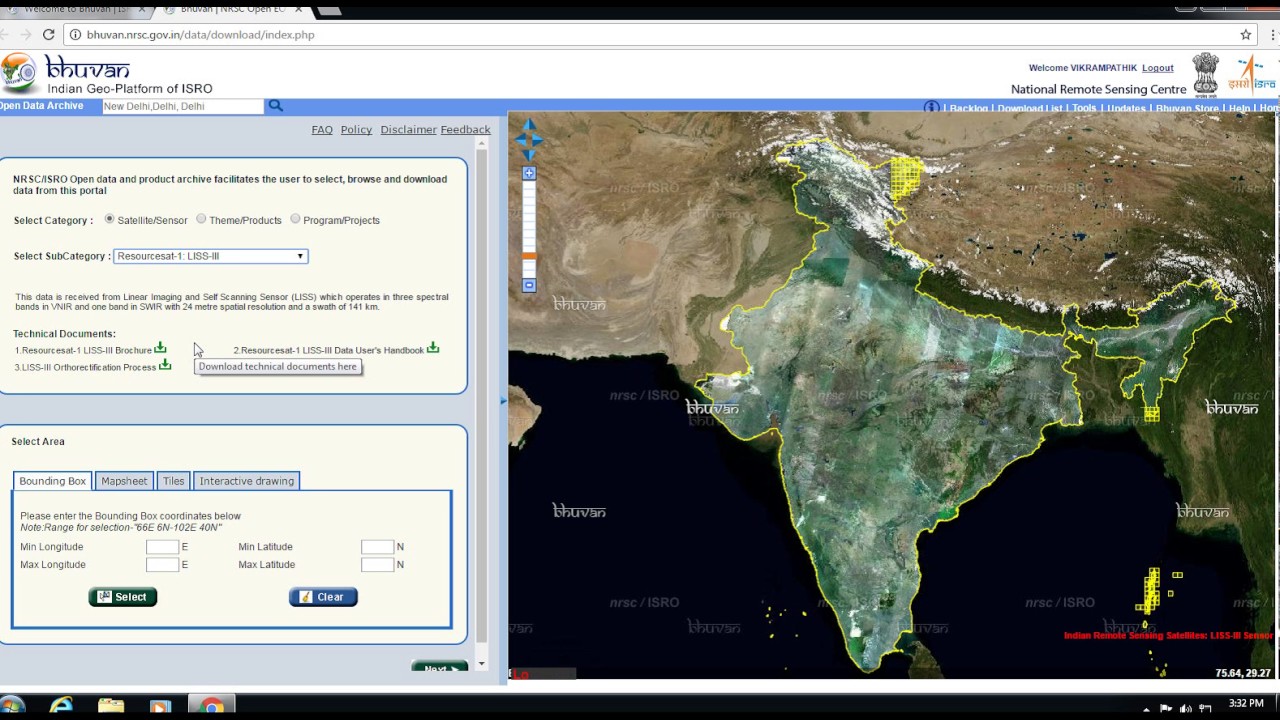Download the LISS-III Data User's Handbook
The width and height of the screenshot is (1280, 720).
coord(433,348)
